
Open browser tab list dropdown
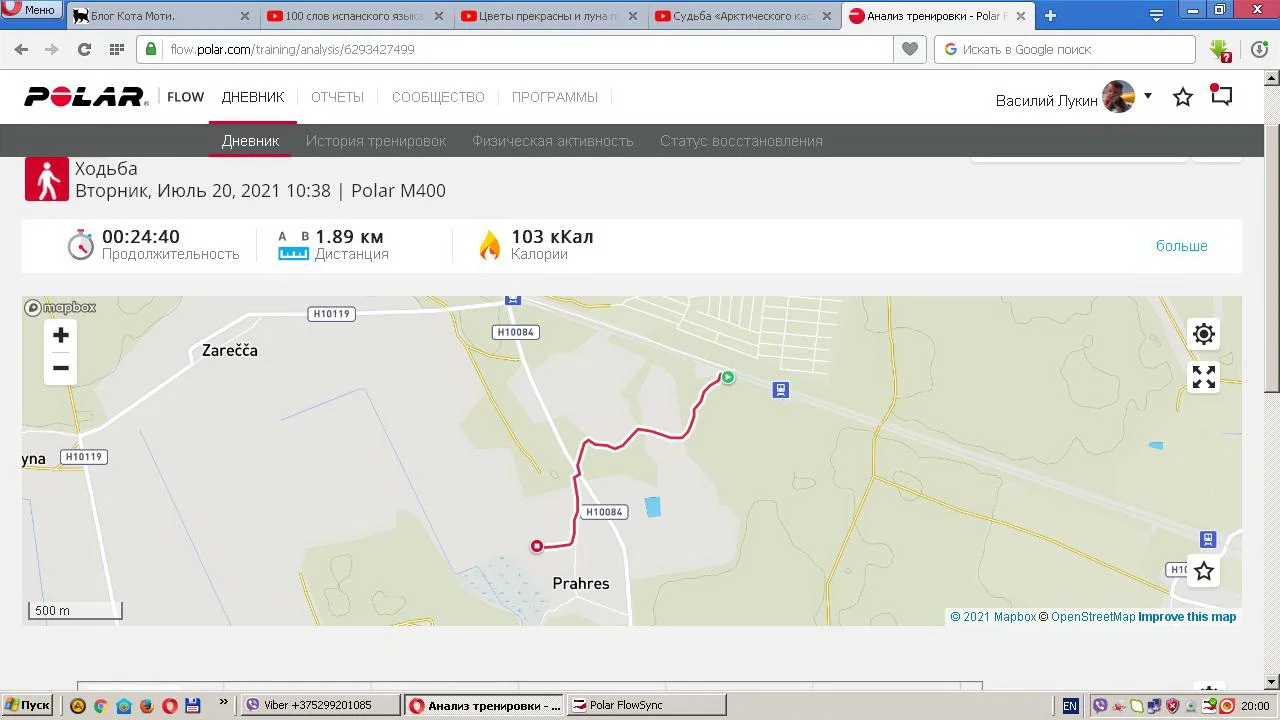pyautogui.click(x=1157, y=15)
